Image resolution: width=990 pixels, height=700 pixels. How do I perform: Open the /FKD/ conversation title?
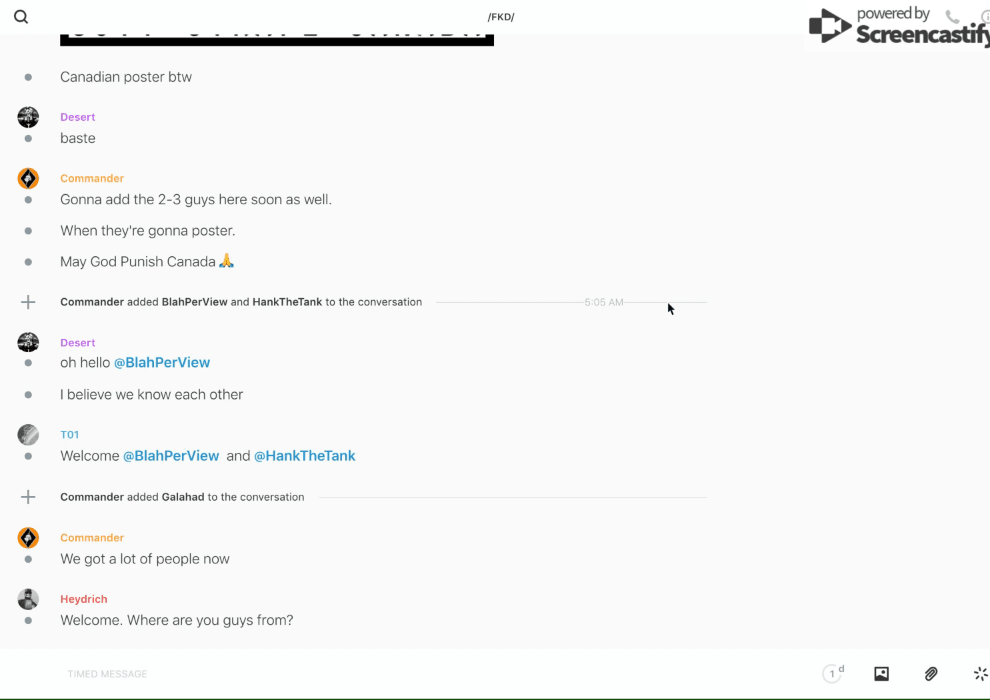tap(501, 17)
